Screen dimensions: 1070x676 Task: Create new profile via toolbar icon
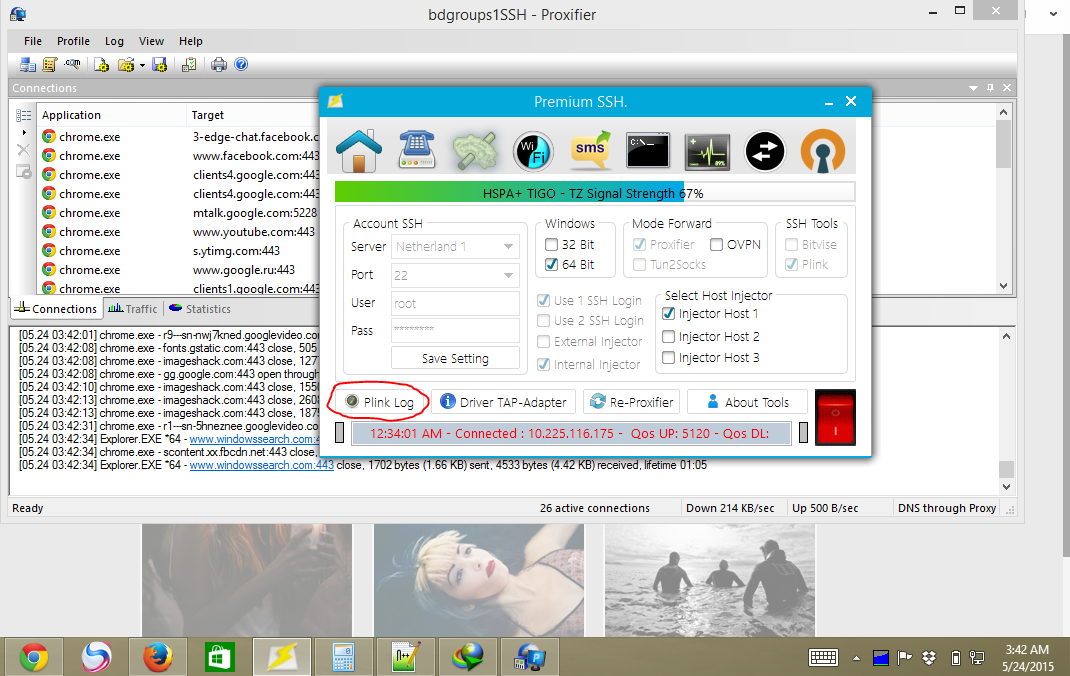tap(102, 65)
